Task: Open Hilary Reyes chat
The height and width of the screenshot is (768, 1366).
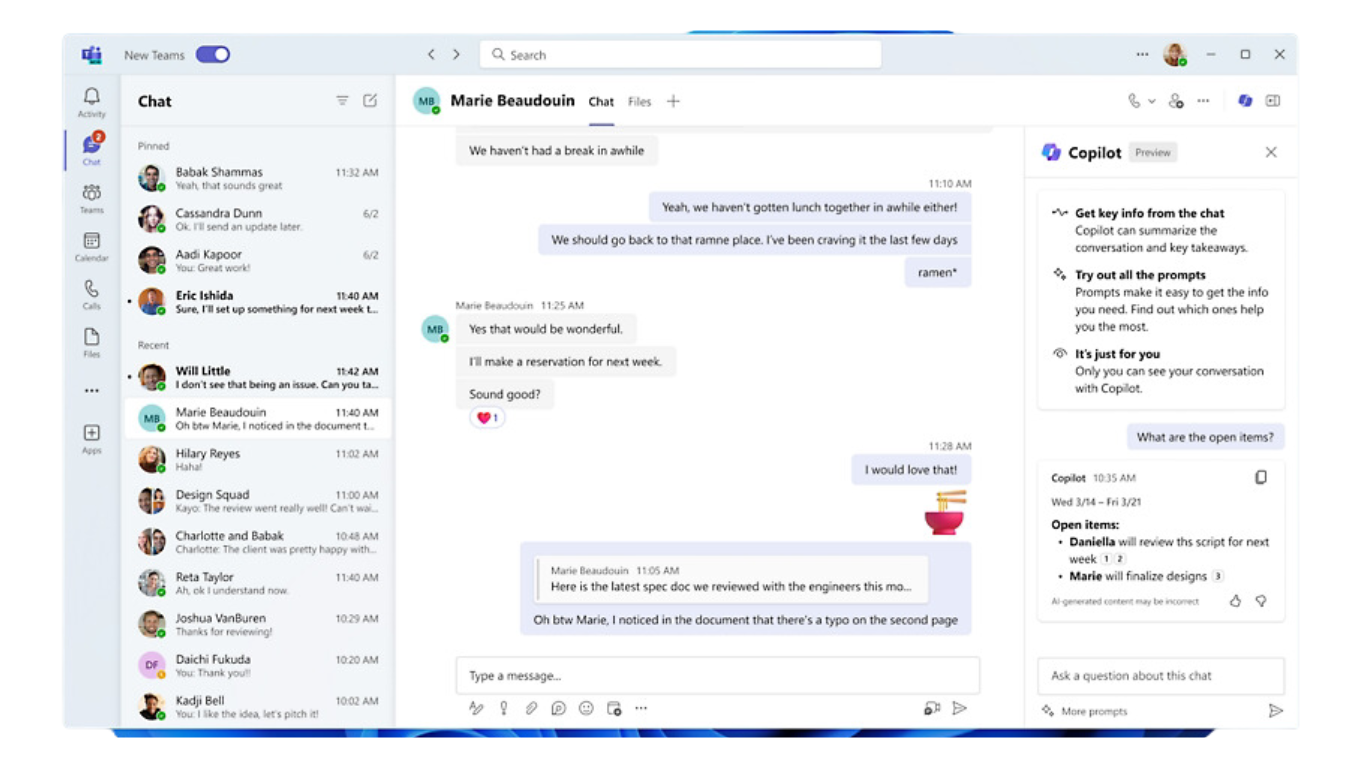Action: coord(257,460)
